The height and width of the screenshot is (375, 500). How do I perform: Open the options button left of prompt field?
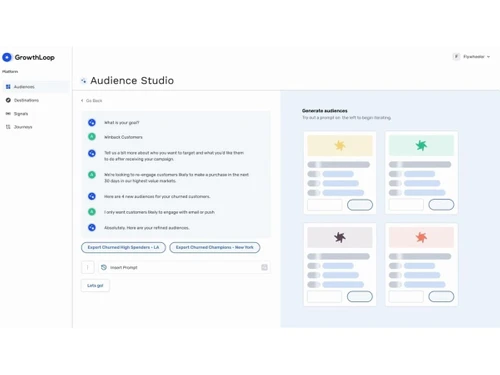(x=88, y=267)
